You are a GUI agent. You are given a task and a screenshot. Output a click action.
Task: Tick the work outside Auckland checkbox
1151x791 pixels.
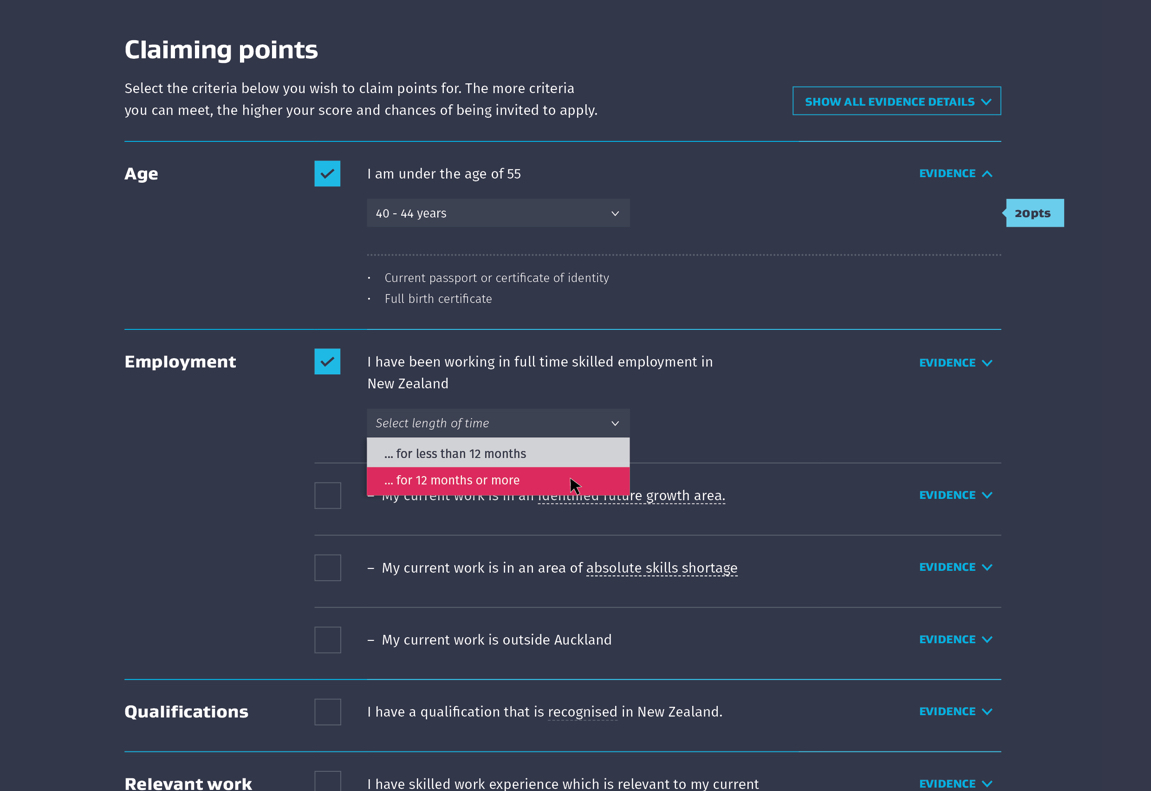327,640
